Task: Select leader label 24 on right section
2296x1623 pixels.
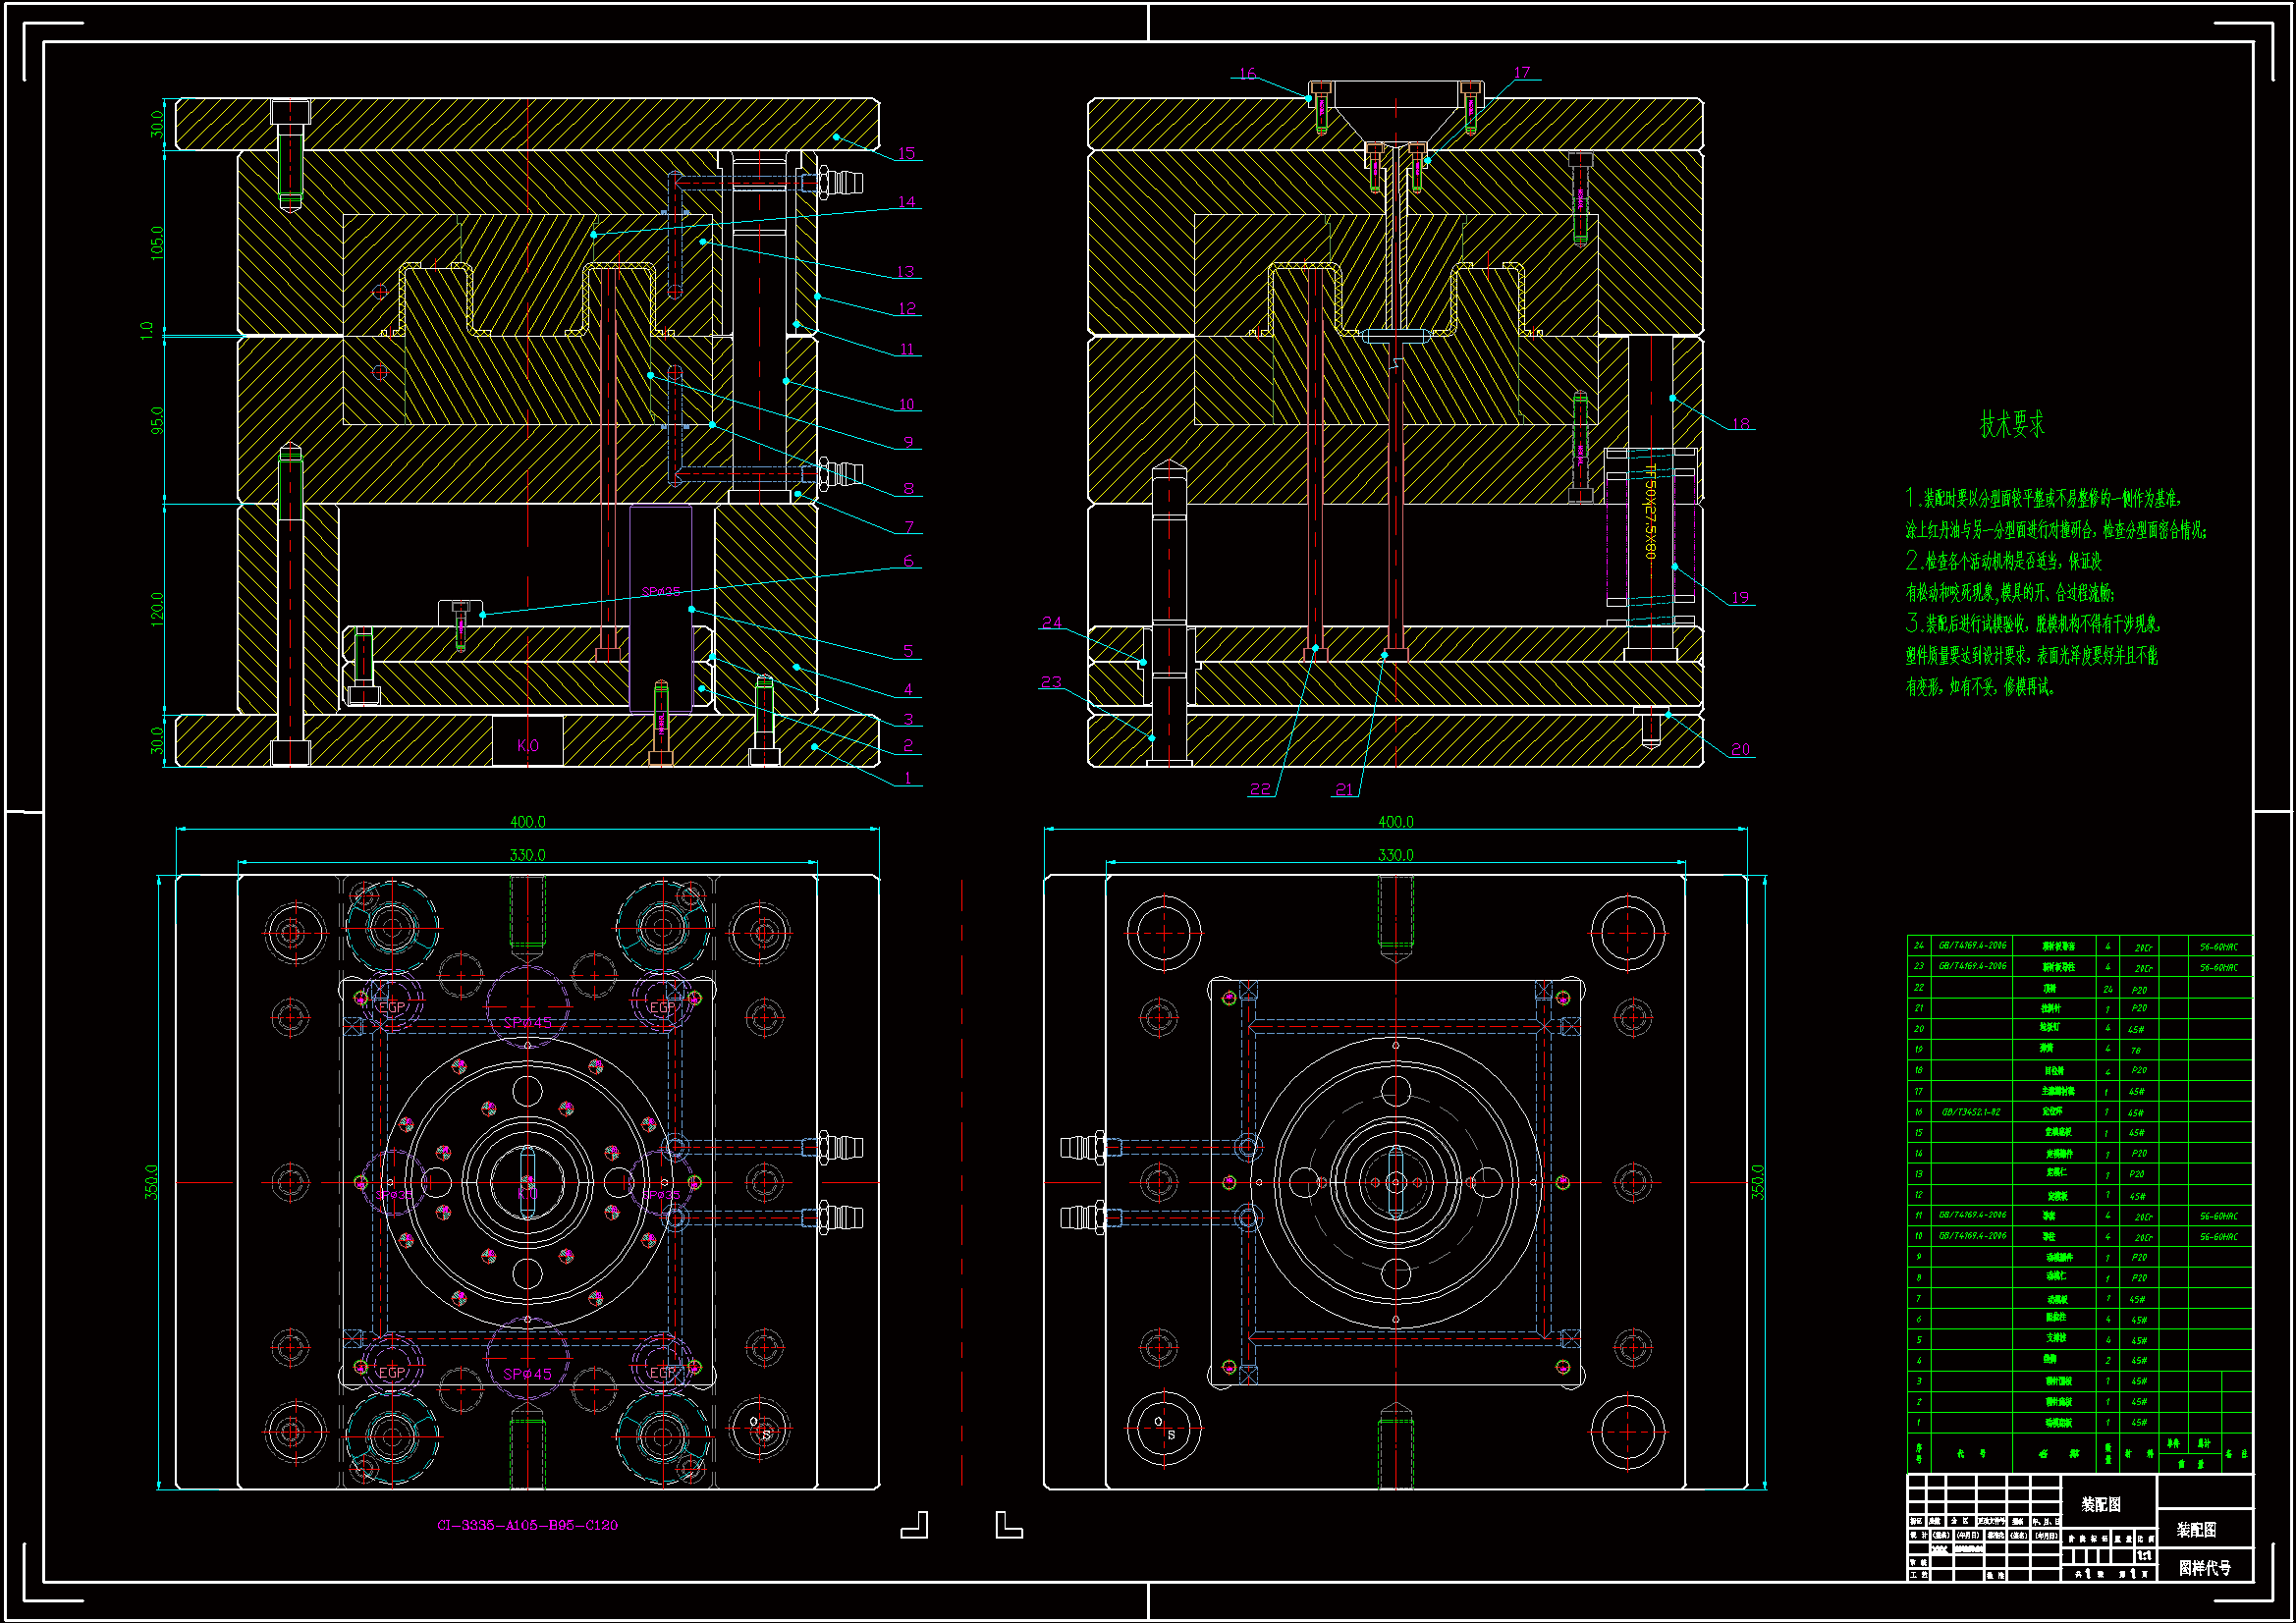Action: [1051, 622]
